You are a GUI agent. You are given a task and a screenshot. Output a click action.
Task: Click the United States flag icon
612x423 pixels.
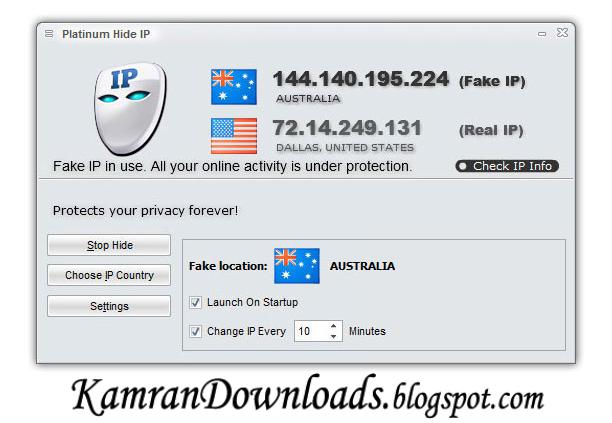pos(234,136)
